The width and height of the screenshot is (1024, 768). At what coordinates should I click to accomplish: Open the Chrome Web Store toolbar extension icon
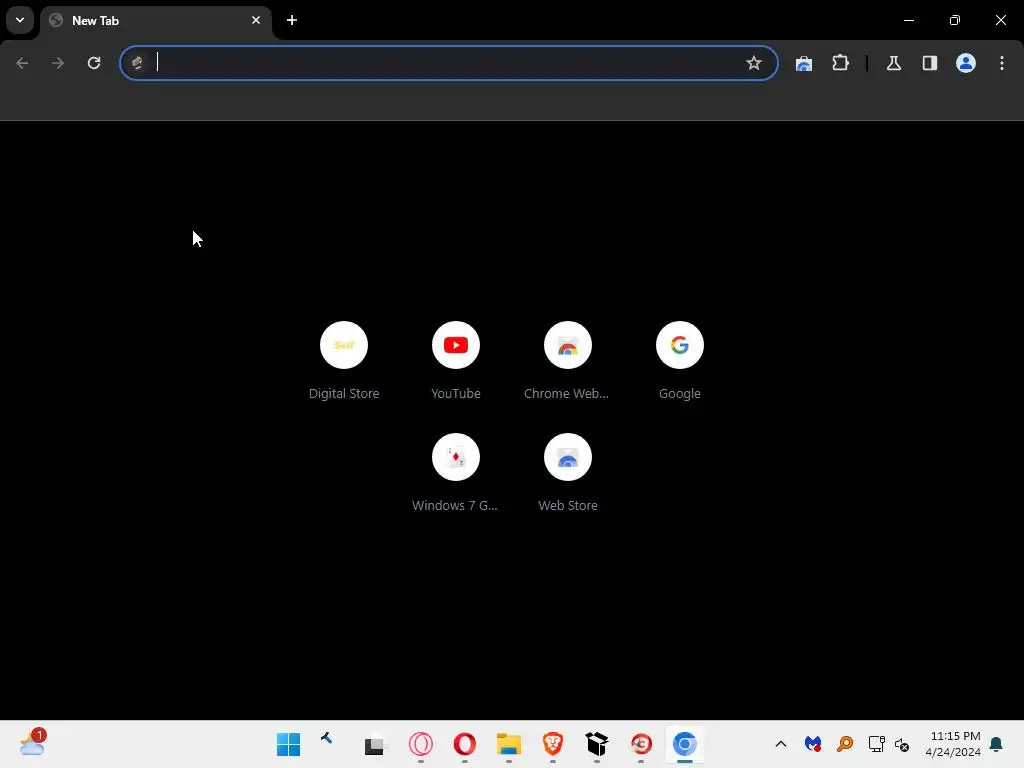coord(804,63)
